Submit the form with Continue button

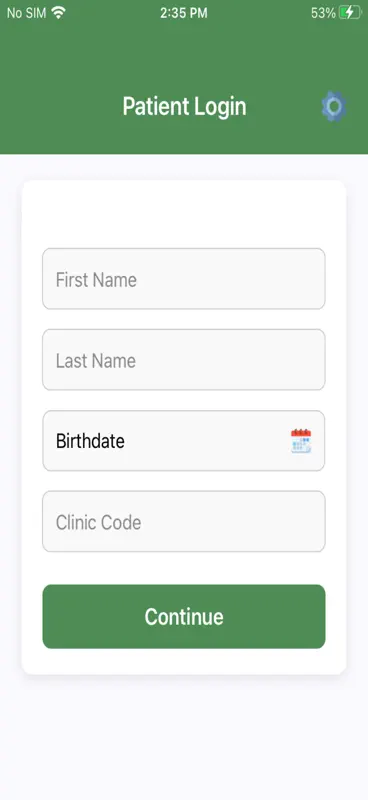[184, 616]
